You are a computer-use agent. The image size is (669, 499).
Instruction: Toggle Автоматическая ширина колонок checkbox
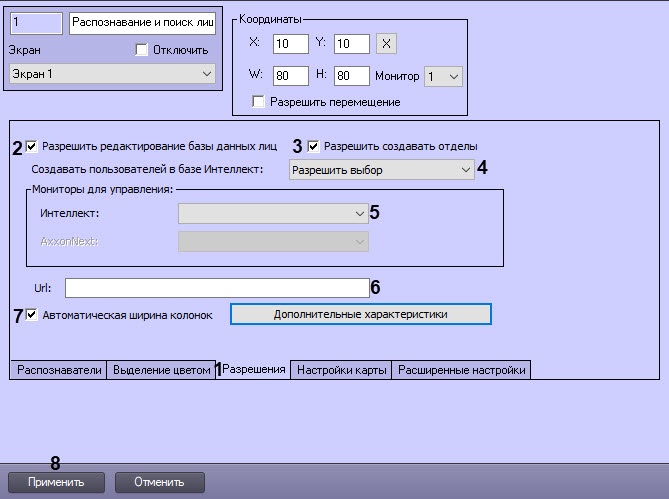(32, 315)
